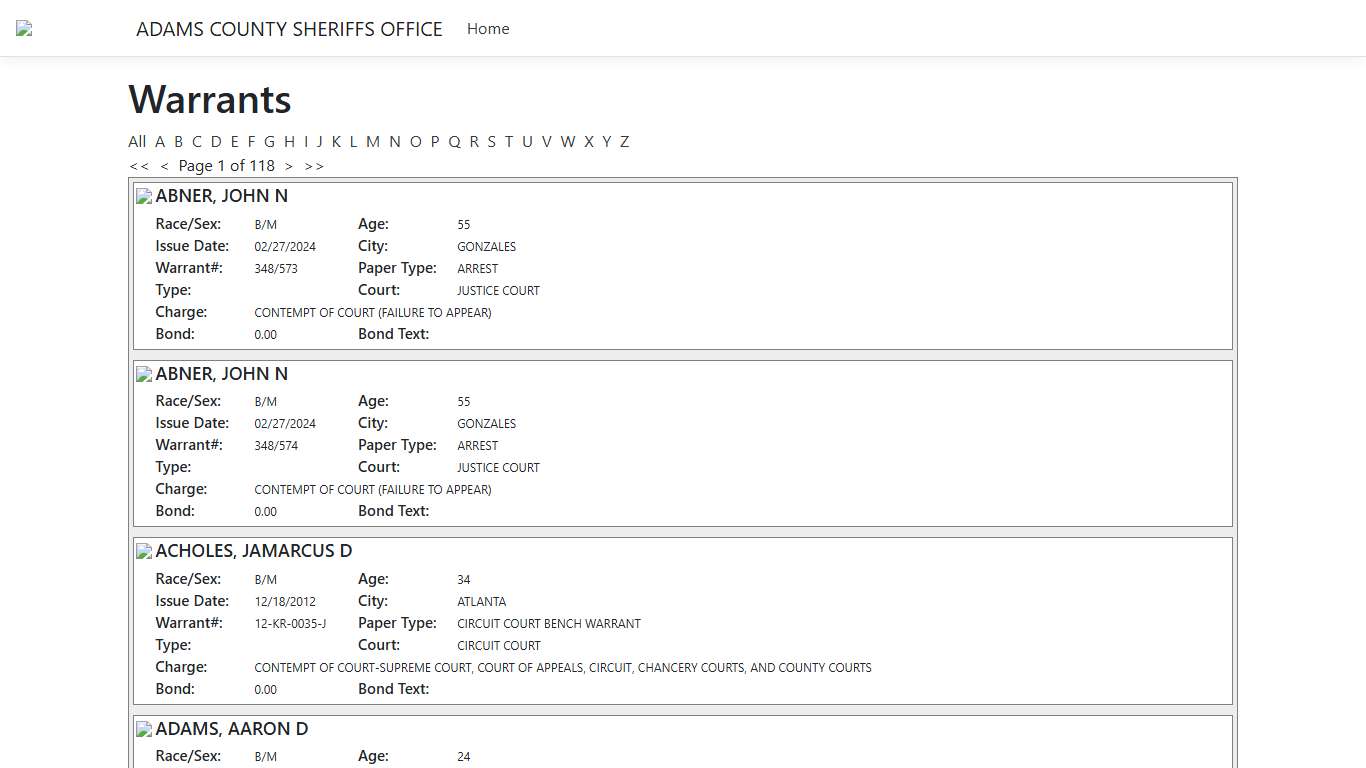Click the photo placeholder beside ABNER, JOHN N

143,196
